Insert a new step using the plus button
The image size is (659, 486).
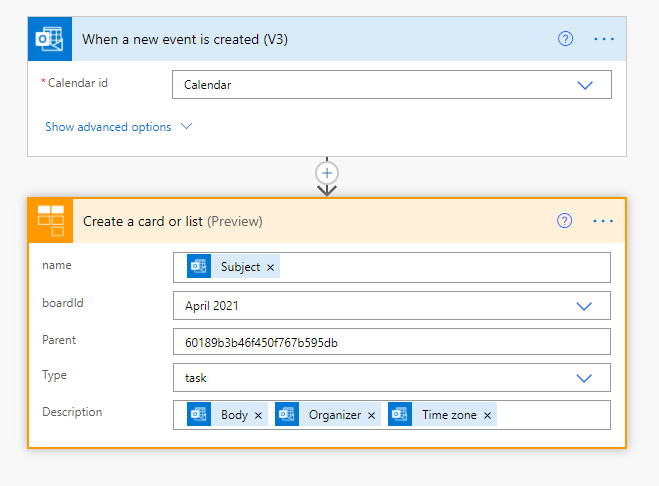point(327,173)
